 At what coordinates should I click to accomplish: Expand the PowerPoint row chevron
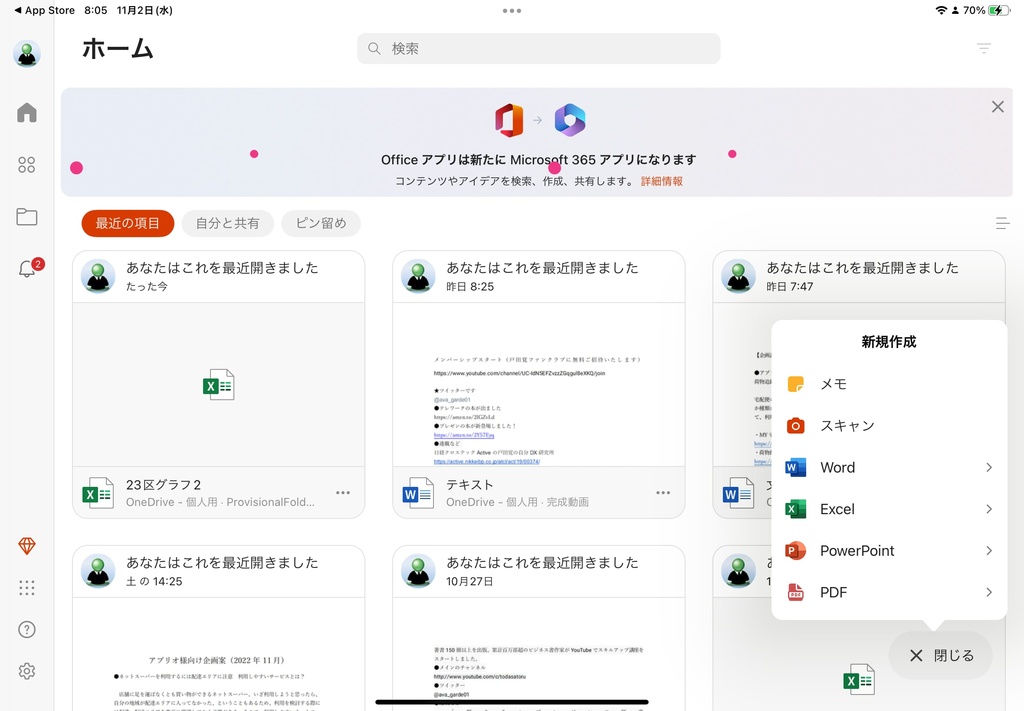coord(989,551)
